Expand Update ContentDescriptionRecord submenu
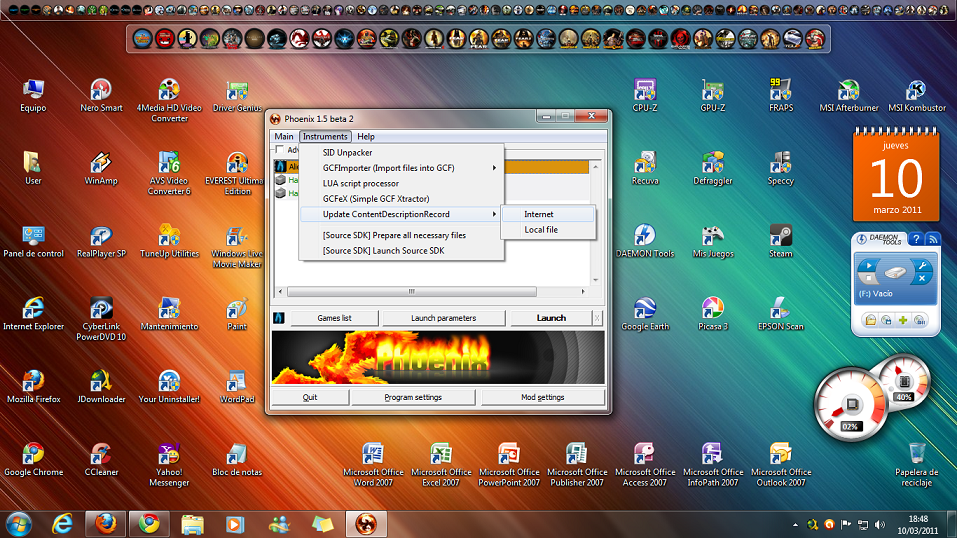Image resolution: width=957 pixels, height=538 pixels. point(401,214)
